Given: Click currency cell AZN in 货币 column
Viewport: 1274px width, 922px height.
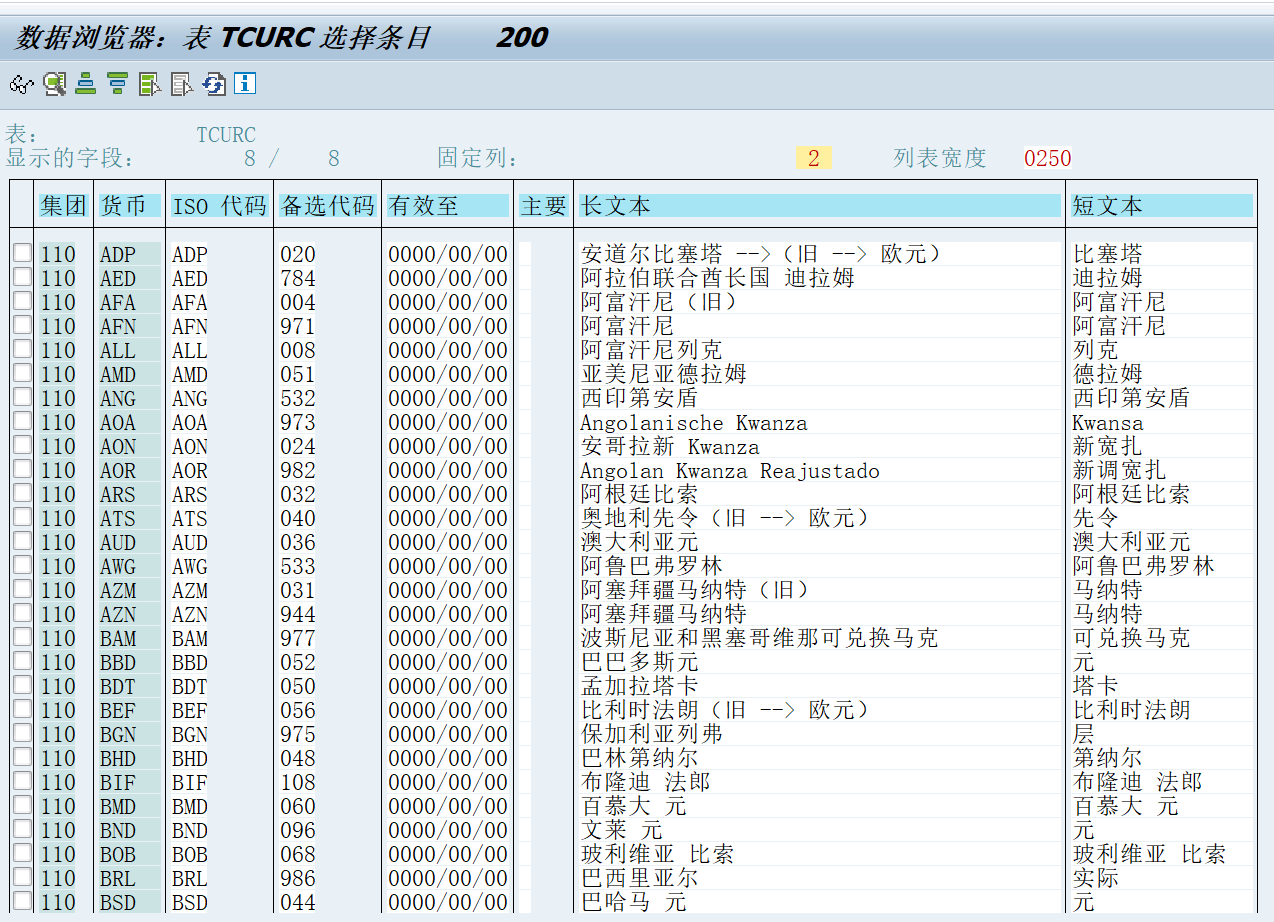Looking at the screenshot, I should (118, 614).
